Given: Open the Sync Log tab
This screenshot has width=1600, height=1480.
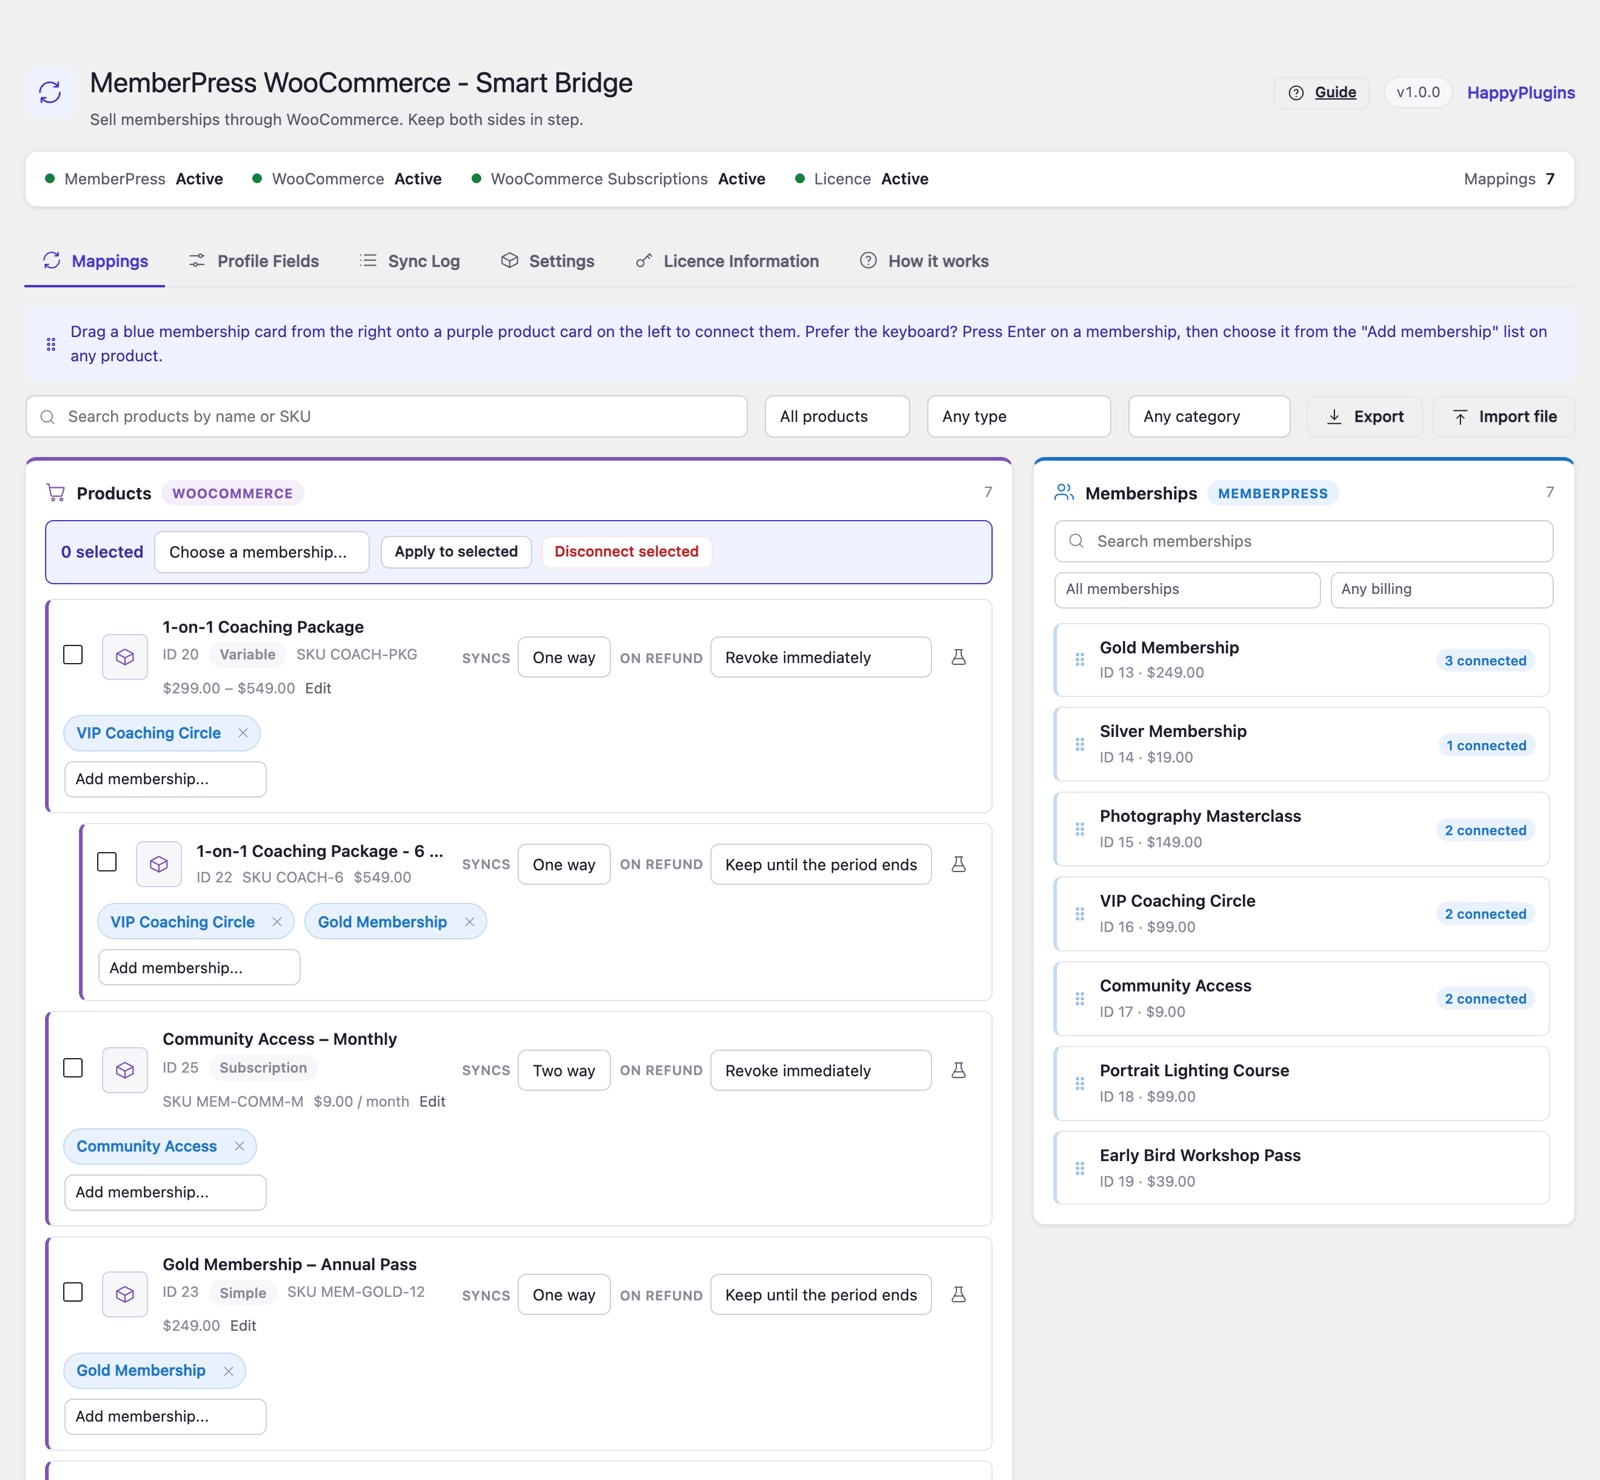Looking at the screenshot, I should (x=410, y=261).
